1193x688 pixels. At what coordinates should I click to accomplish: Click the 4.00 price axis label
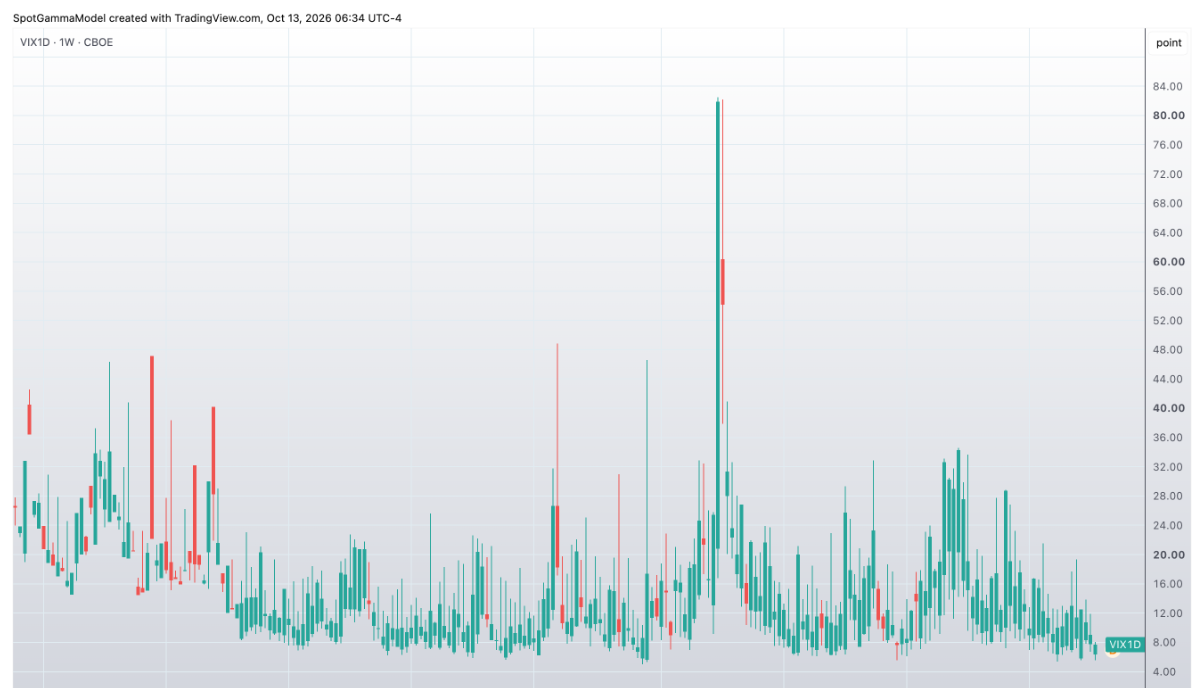tap(1164, 672)
